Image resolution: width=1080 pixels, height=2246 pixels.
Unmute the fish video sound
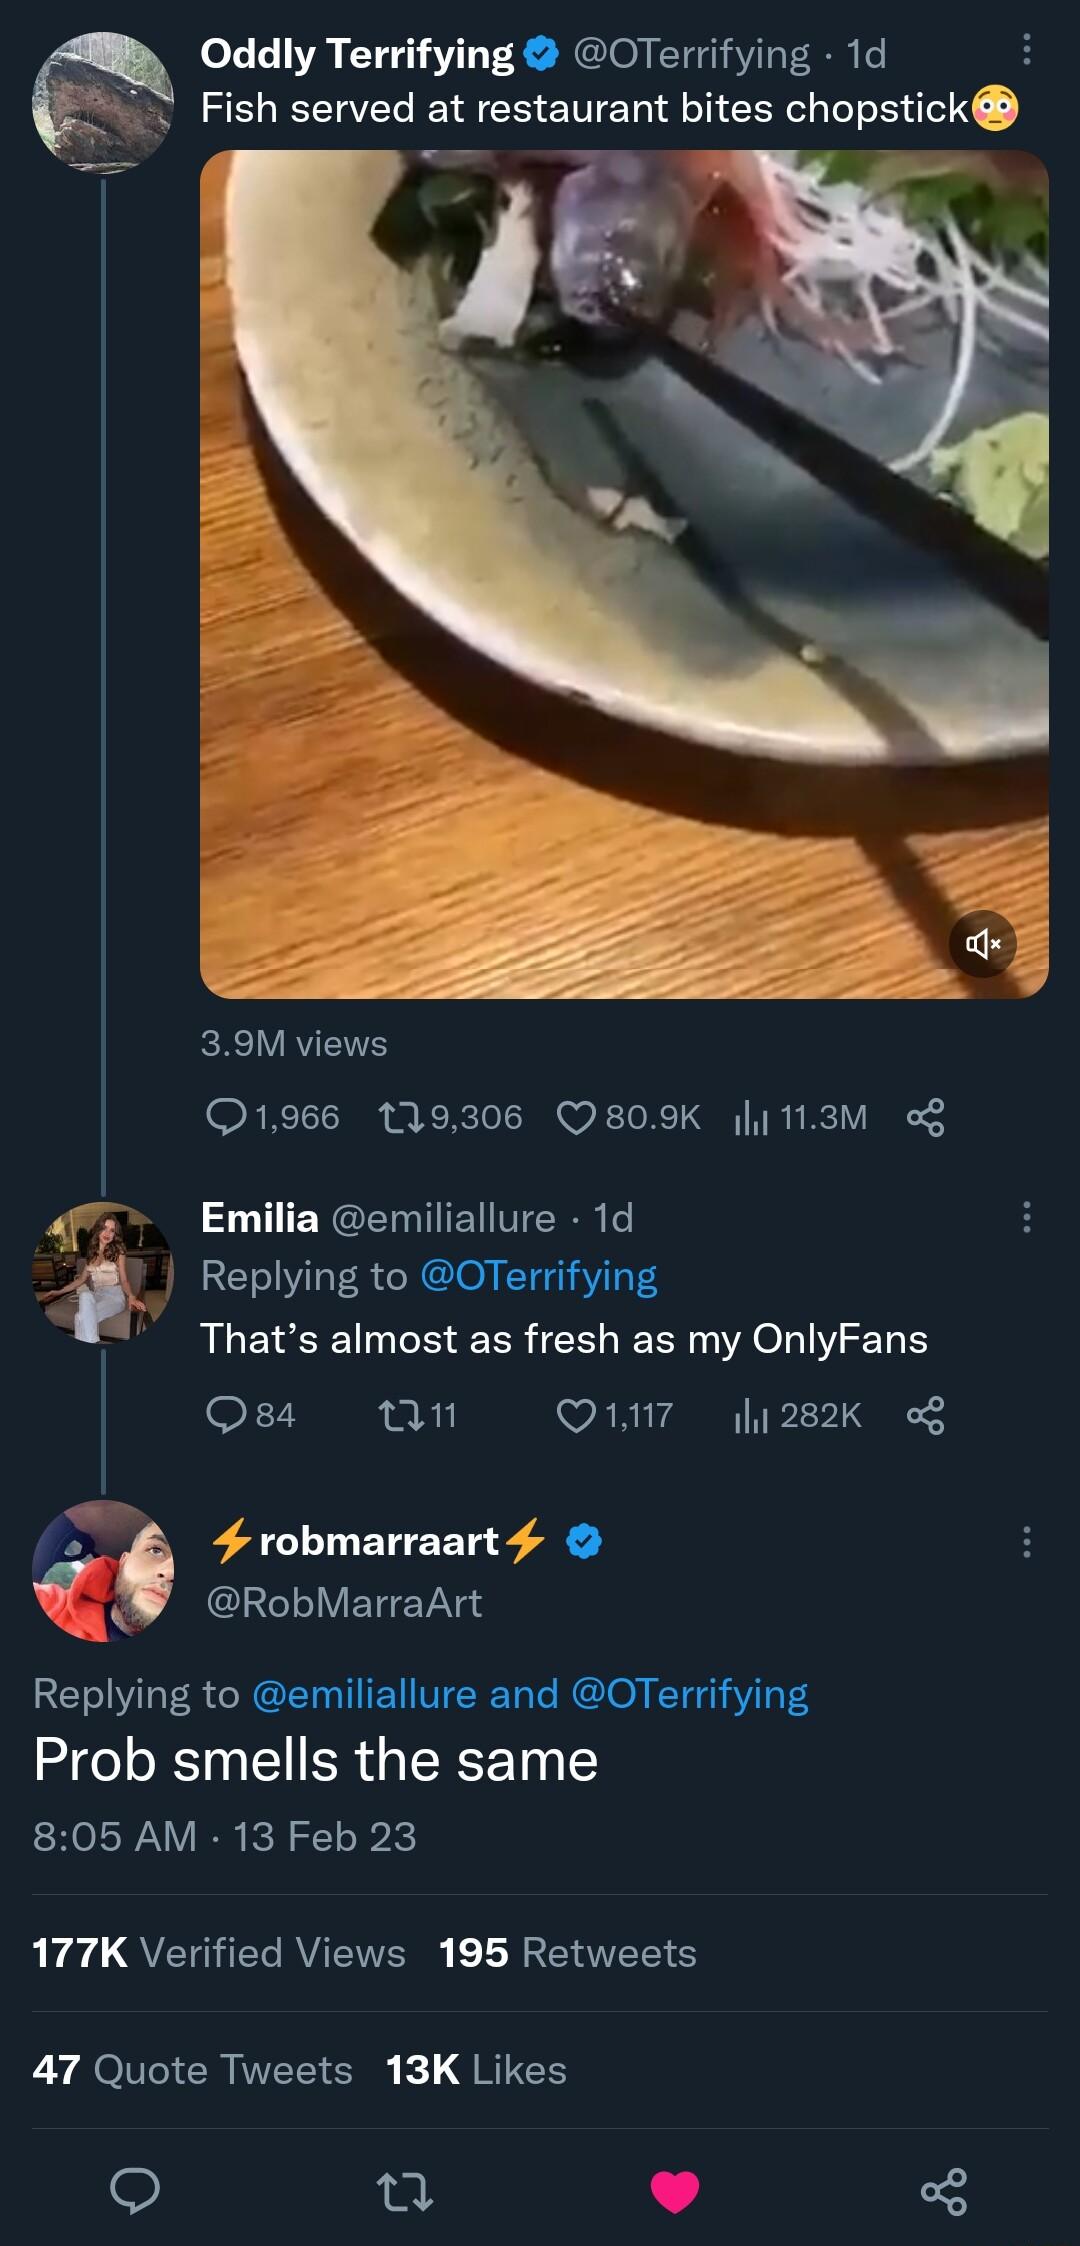(x=984, y=942)
